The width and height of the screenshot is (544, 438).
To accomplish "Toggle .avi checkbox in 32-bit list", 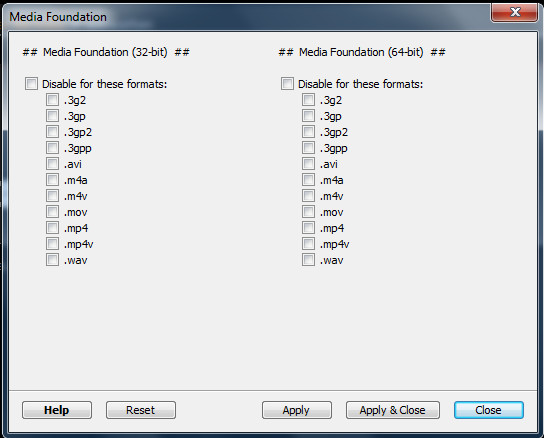I will point(52,163).
